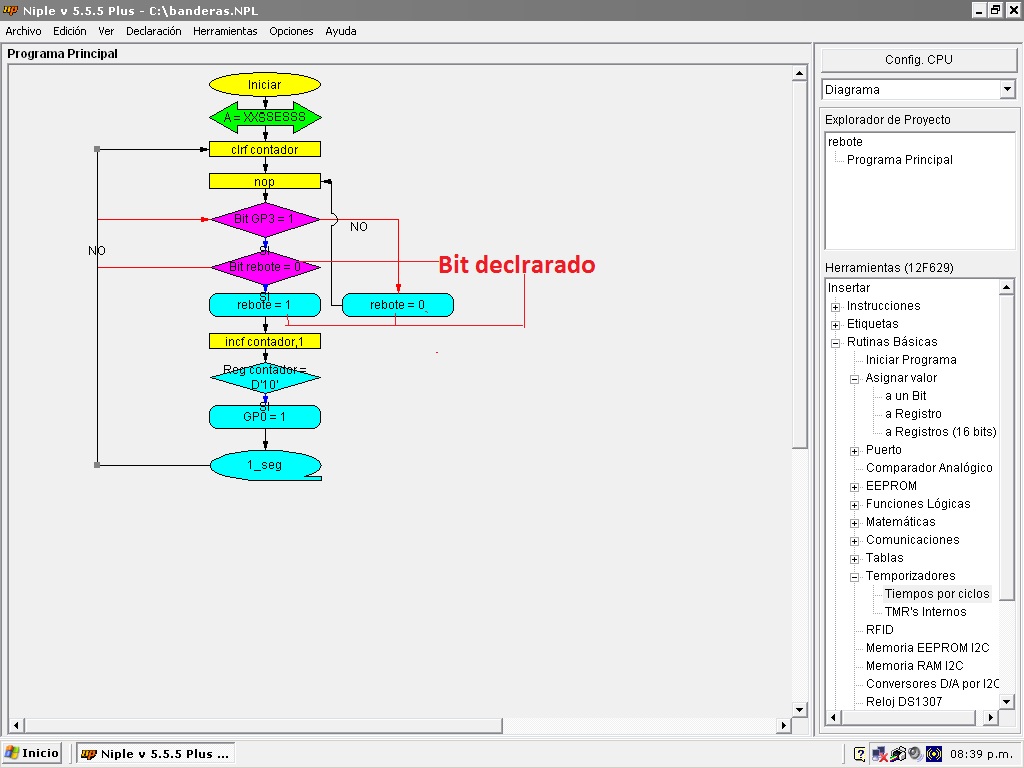The image size is (1024, 768).
Task: Select 'a Registro' tree item
Action: pos(913,414)
